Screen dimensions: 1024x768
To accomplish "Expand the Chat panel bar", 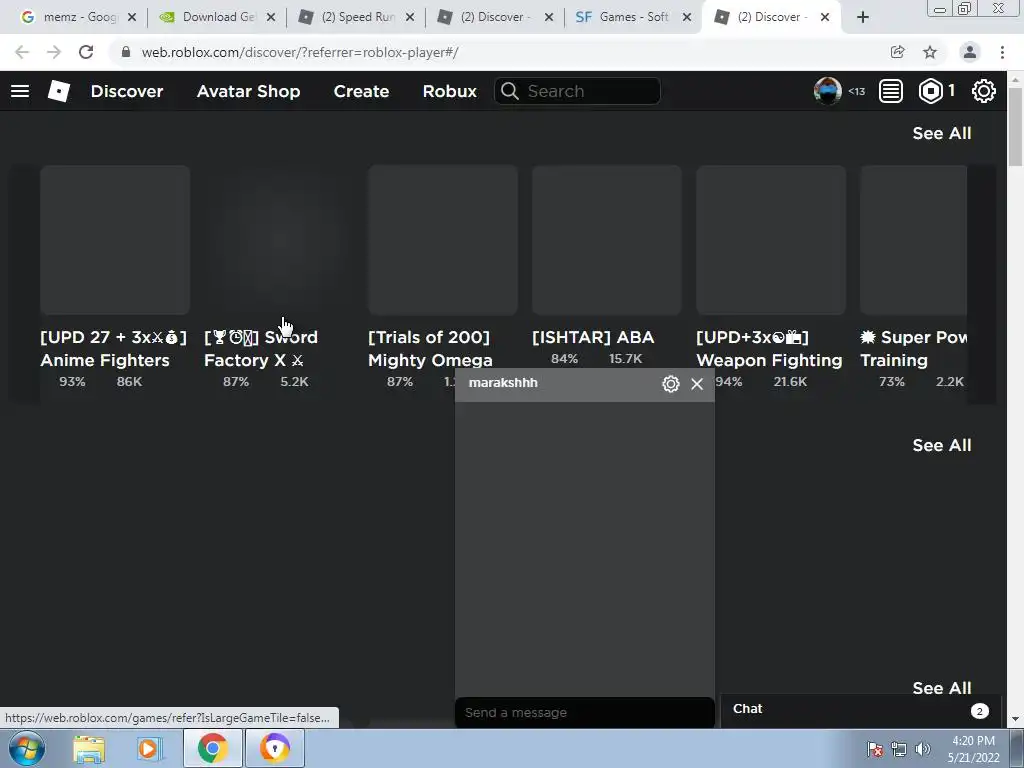I will pyautogui.click(x=860, y=709).
